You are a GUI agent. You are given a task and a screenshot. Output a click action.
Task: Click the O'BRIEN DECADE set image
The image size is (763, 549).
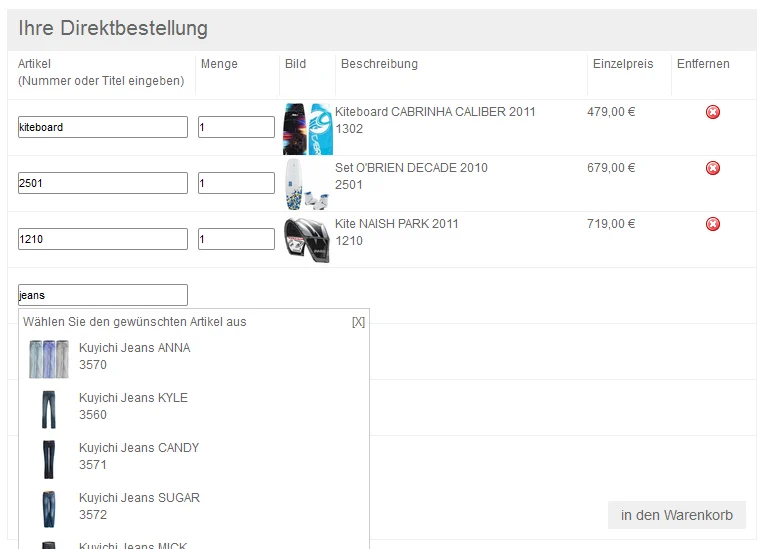tap(307, 184)
